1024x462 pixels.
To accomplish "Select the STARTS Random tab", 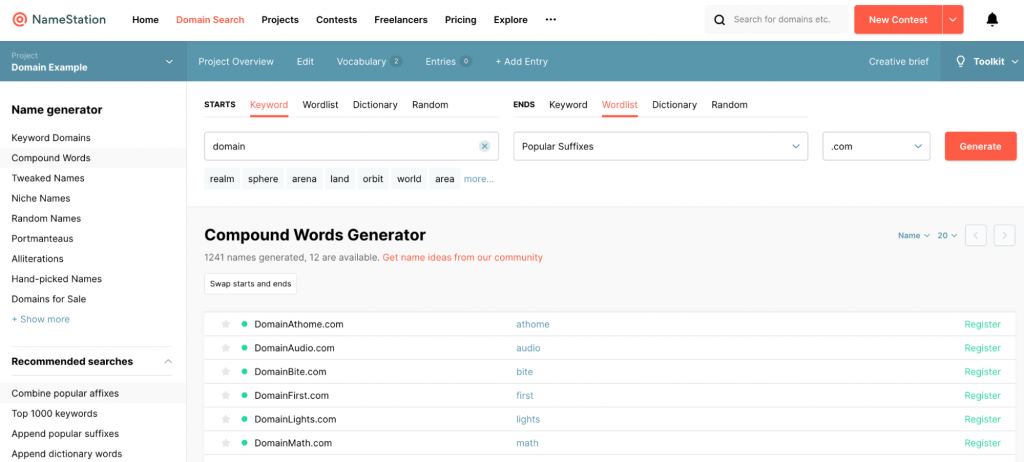I will tap(430, 105).
